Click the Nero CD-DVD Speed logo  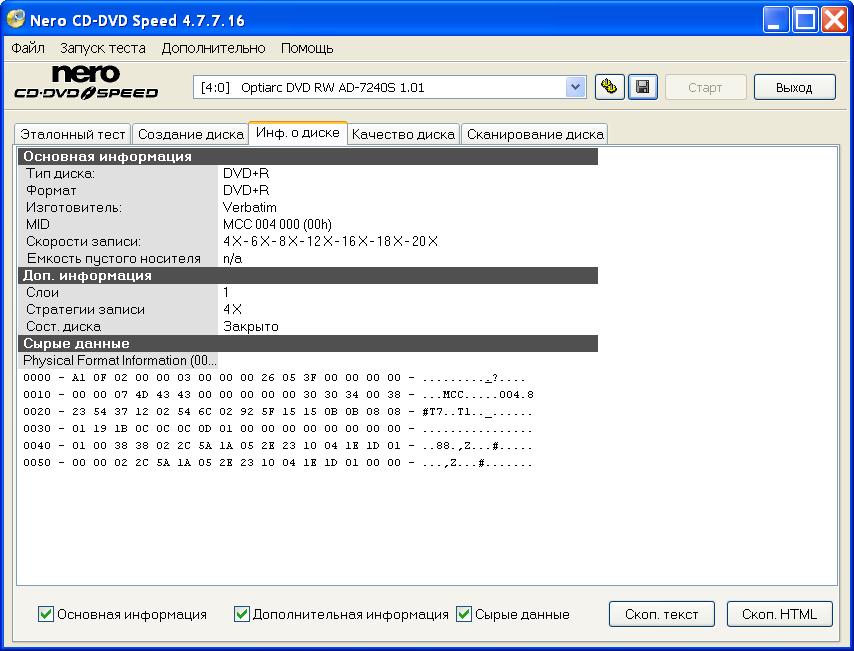pos(86,83)
